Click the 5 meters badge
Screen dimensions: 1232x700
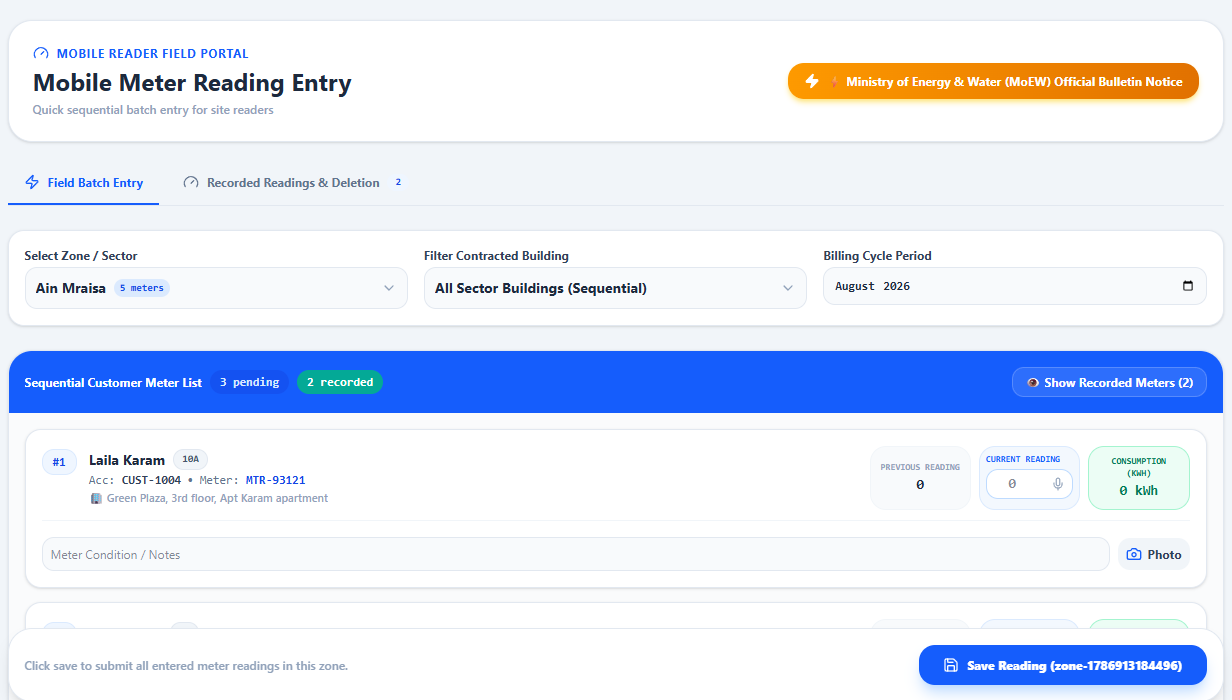pos(141,288)
